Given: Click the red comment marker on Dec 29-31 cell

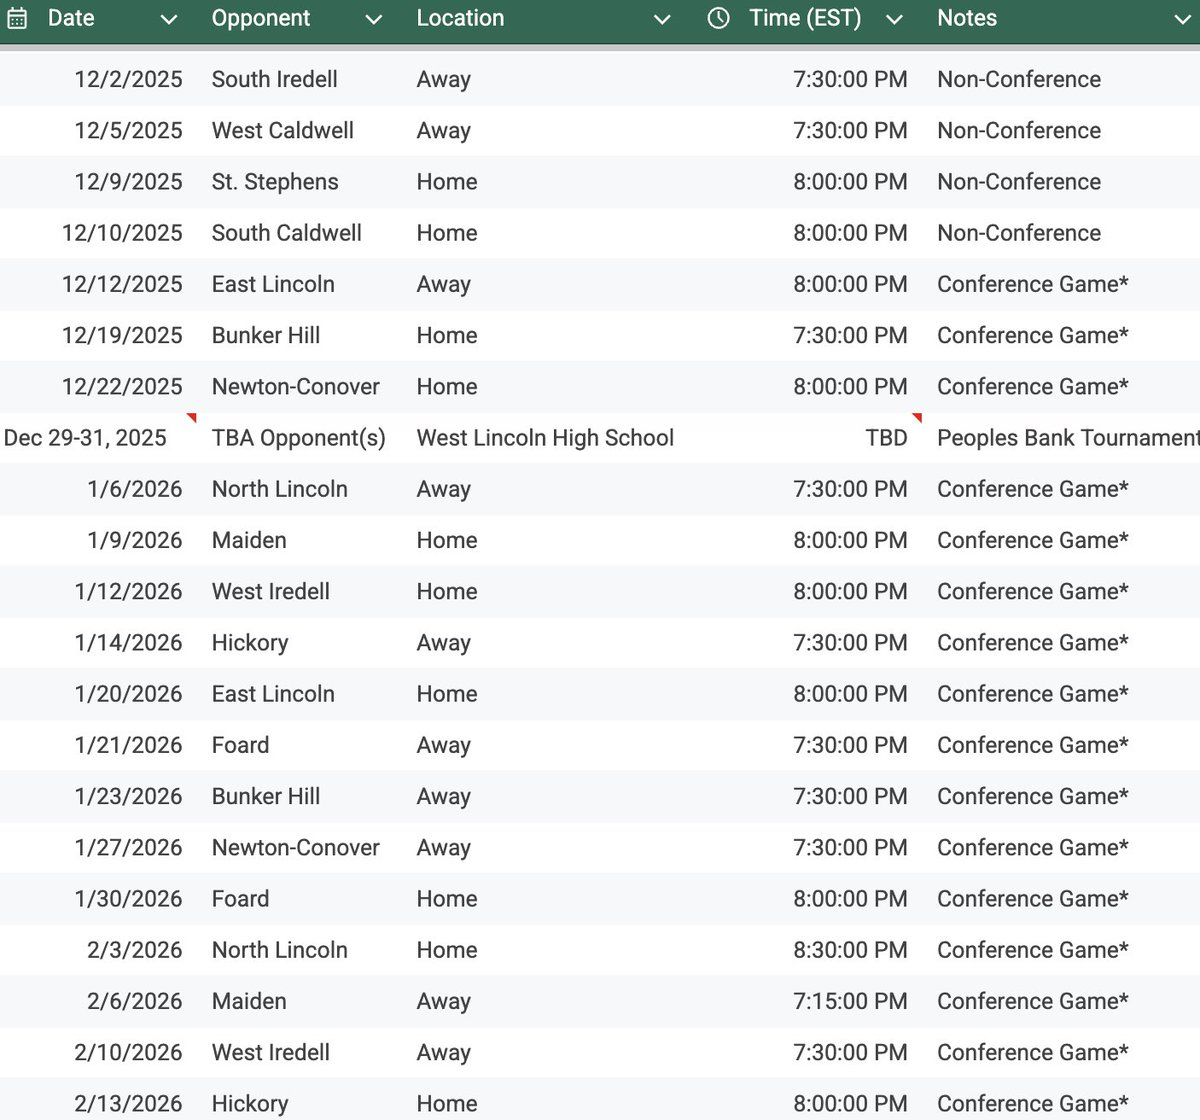Looking at the screenshot, I should (191, 417).
